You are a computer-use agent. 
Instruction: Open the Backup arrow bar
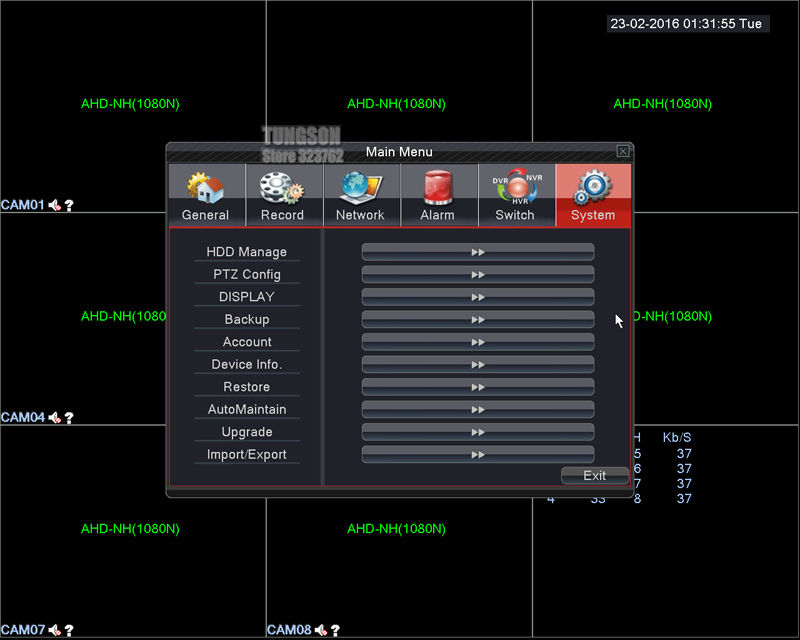click(x=478, y=319)
